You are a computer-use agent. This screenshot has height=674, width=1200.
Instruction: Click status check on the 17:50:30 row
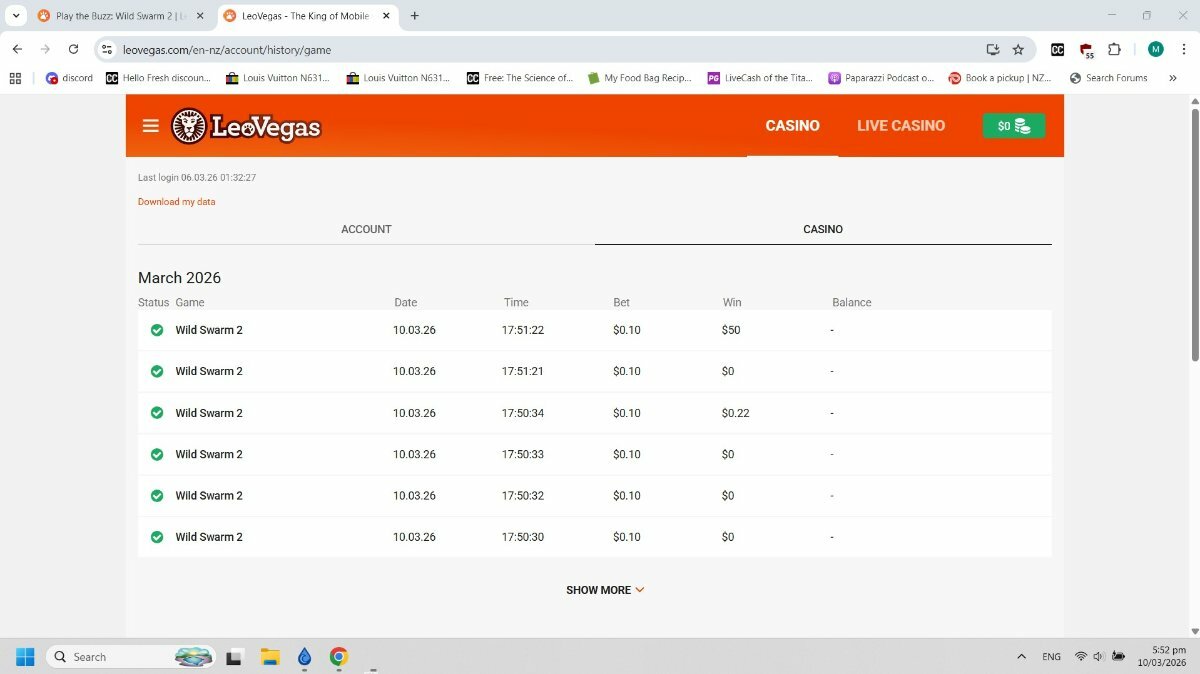(157, 537)
